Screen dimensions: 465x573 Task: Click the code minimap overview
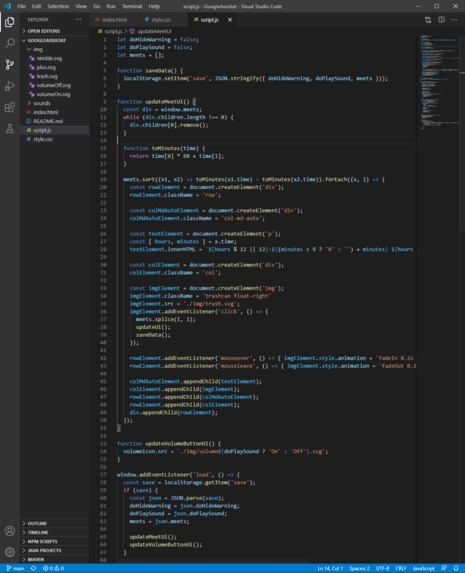(x=439, y=82)
